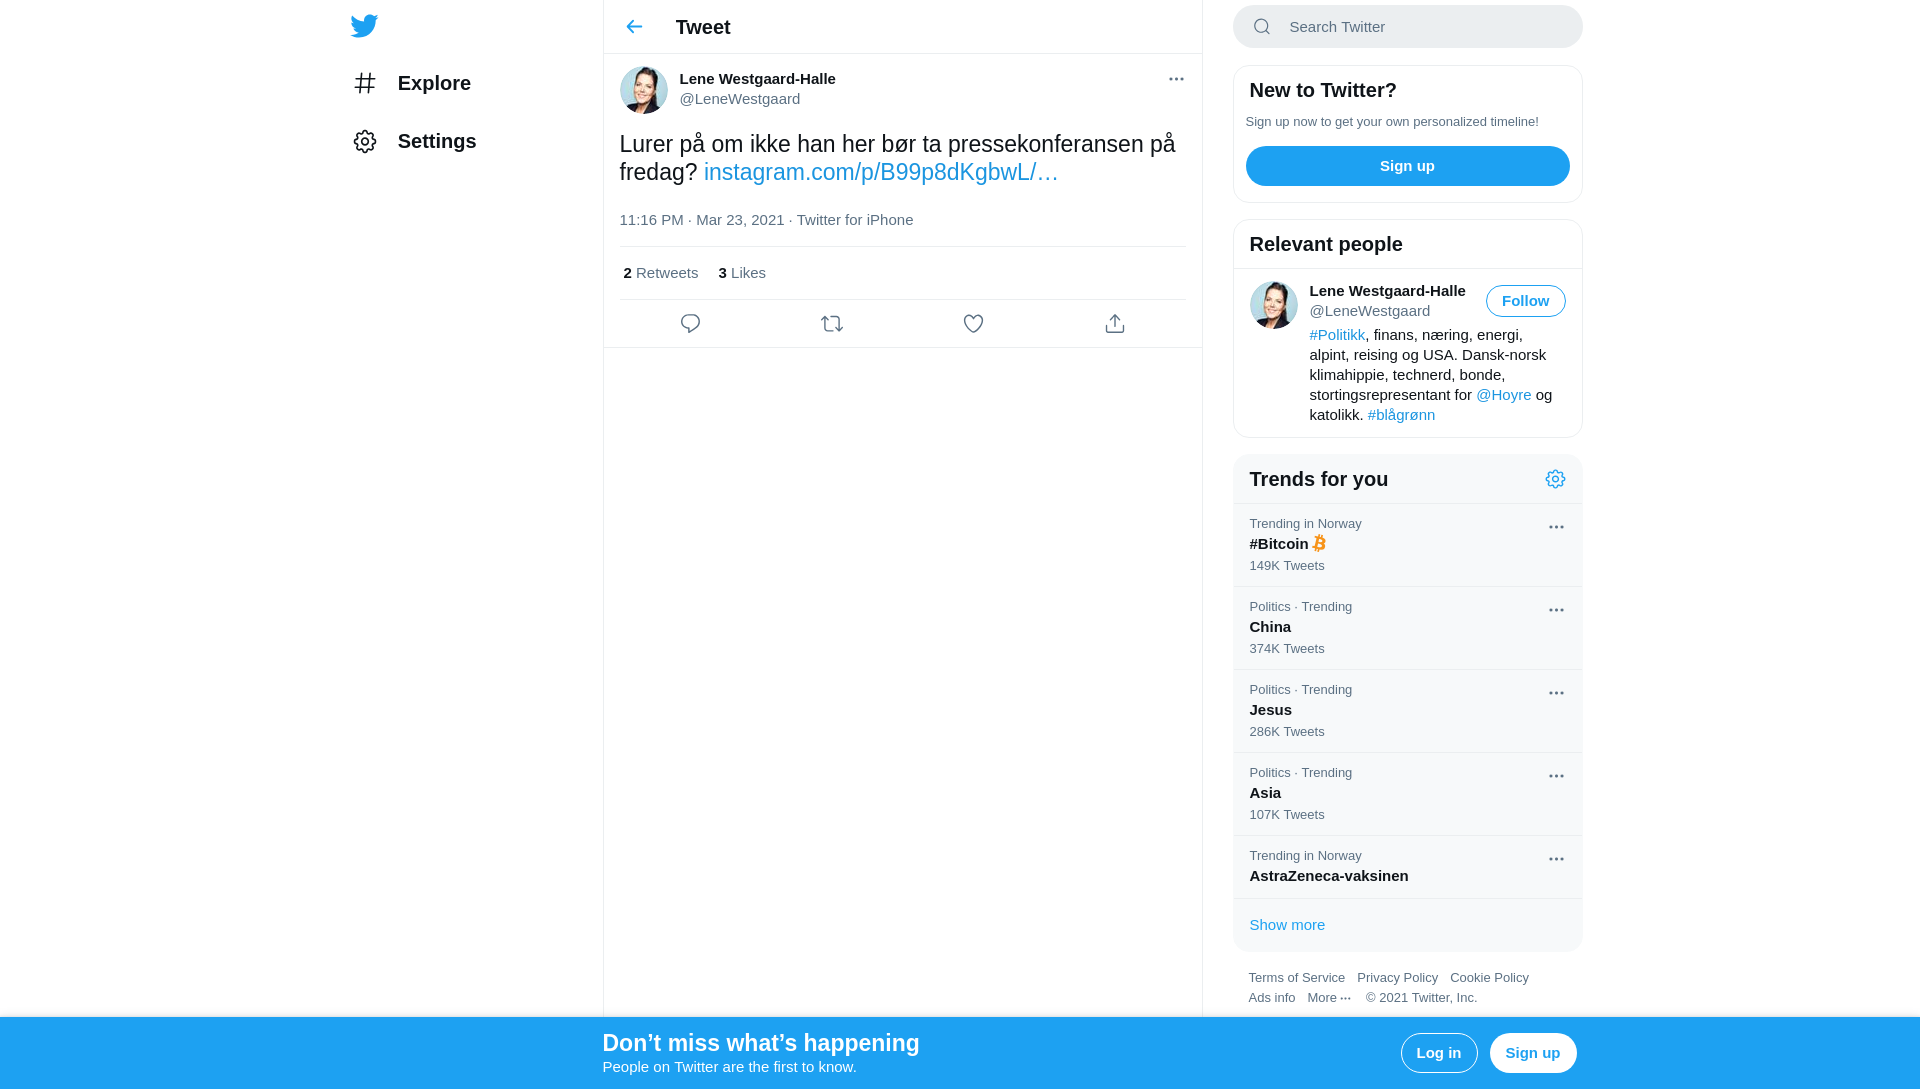The height and width of the screenshot is (1089, 1920).
Task: Open more options for China trend
Action: [x=1556, y=610]
